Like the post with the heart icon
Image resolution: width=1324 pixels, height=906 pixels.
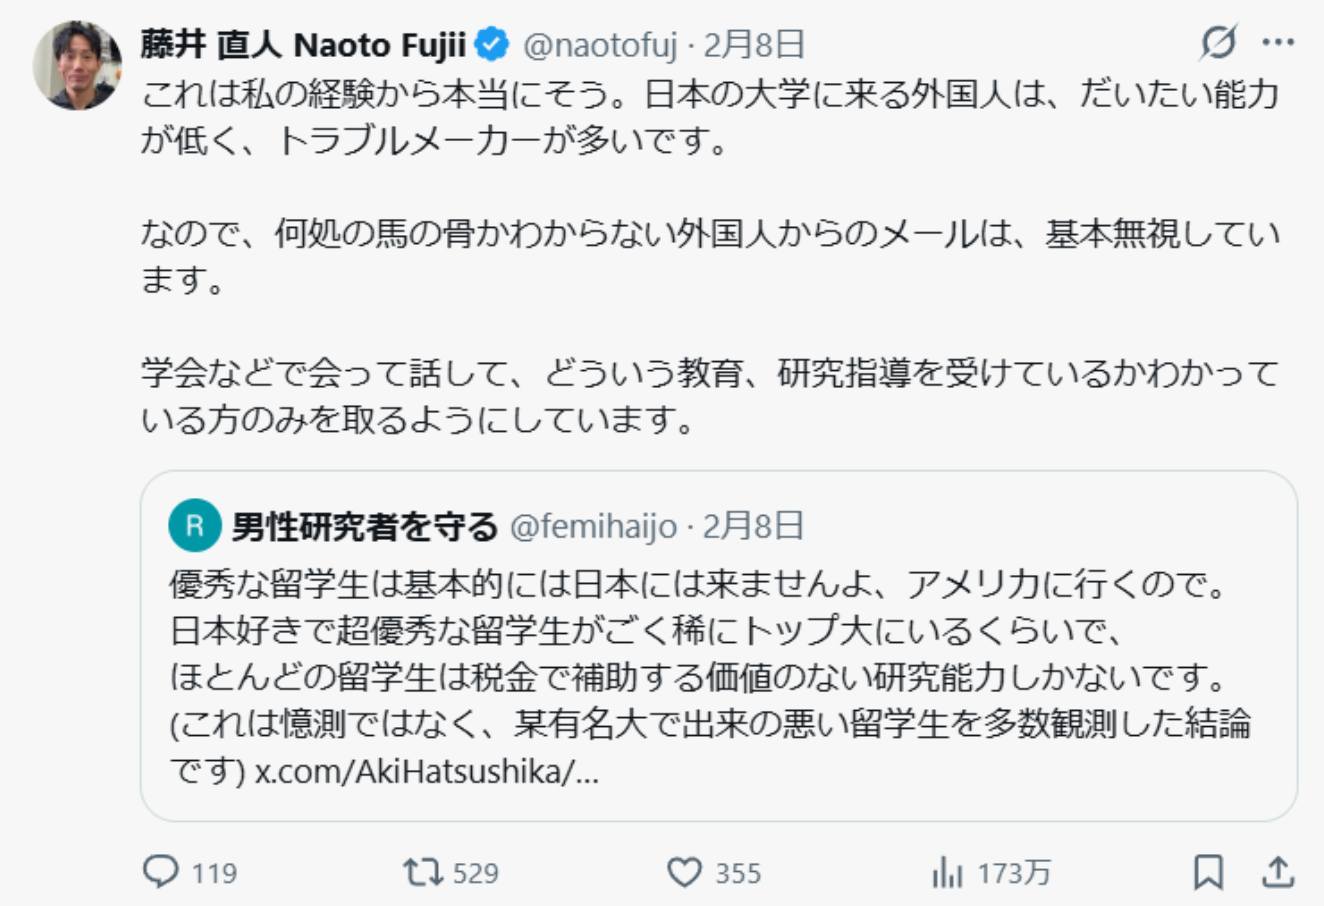coord(684,872)
